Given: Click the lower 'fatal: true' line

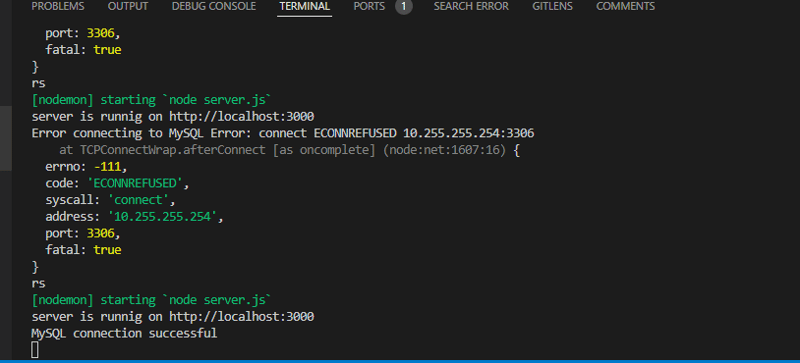Looking at the screenshot, I should (x=83, y=250).
